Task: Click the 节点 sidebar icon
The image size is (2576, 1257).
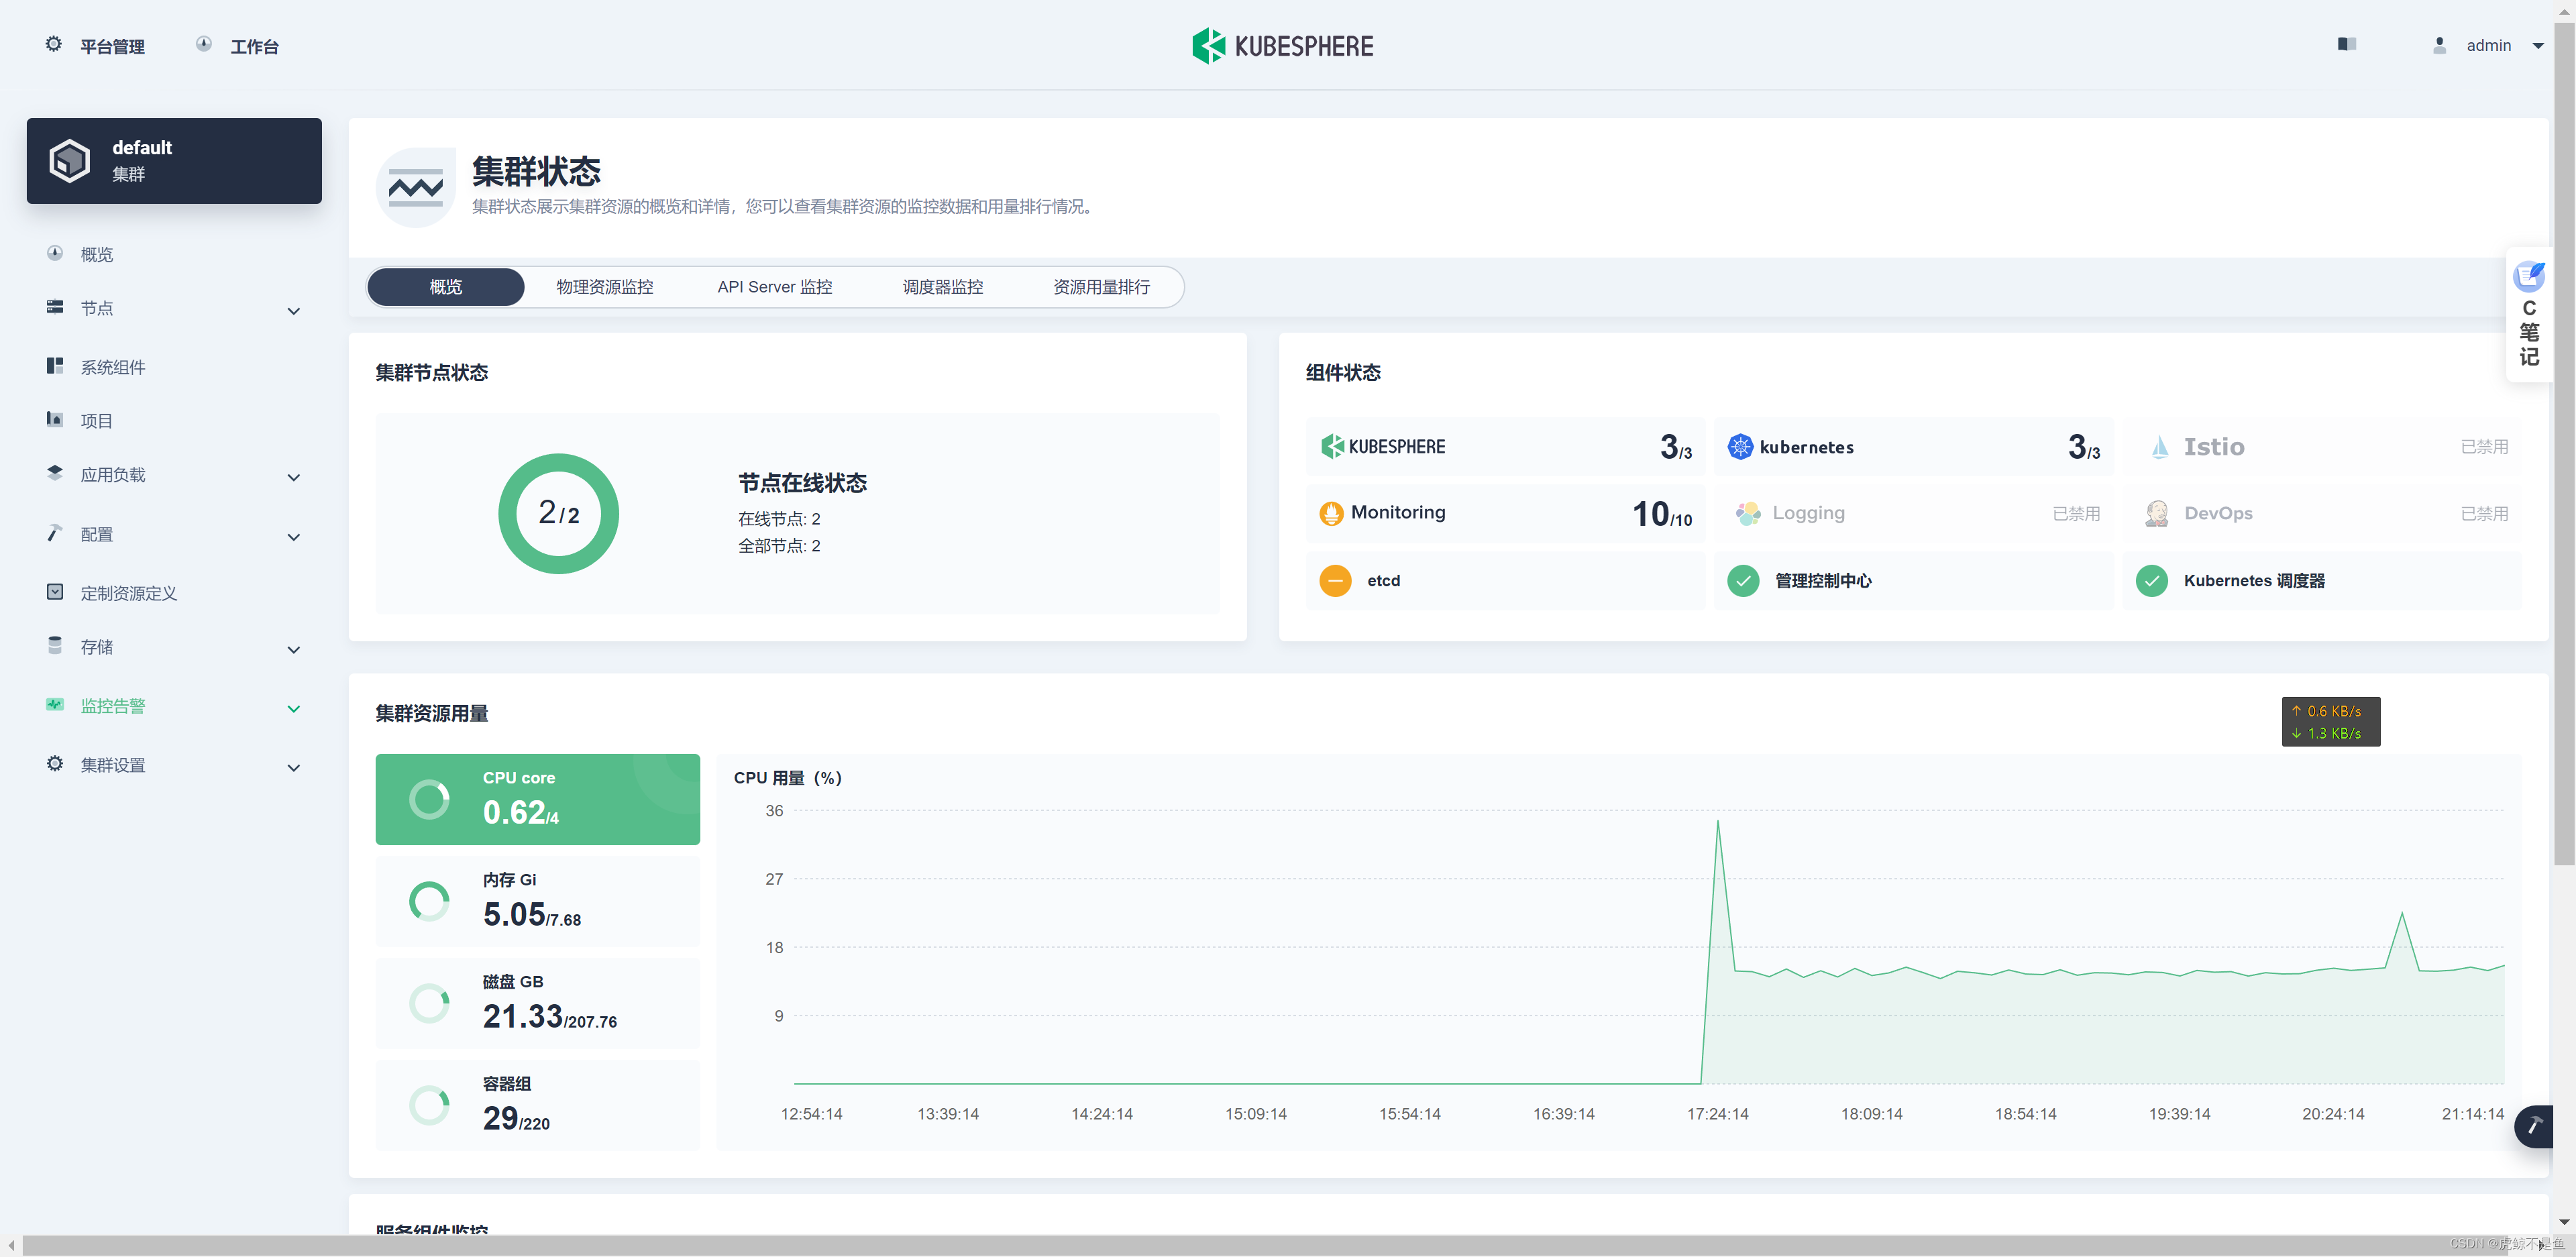Action: (55, 307)
